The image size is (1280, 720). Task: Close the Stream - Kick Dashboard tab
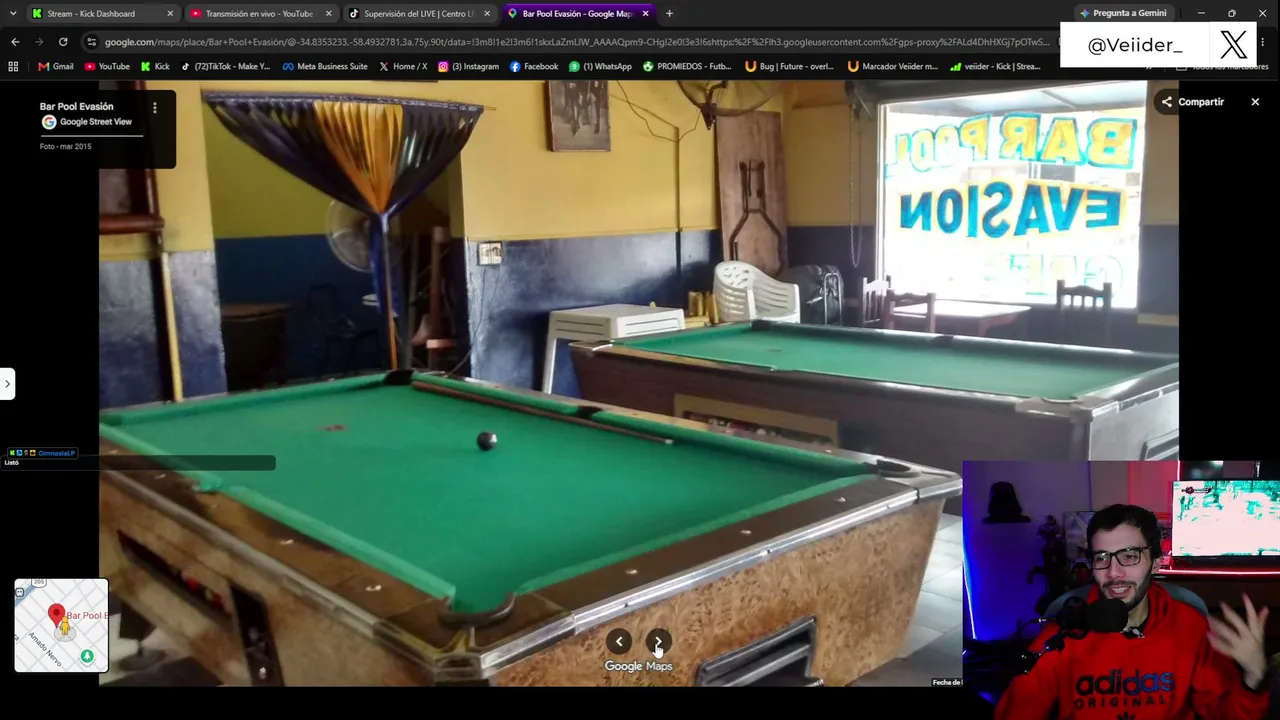tap(170, 14)
